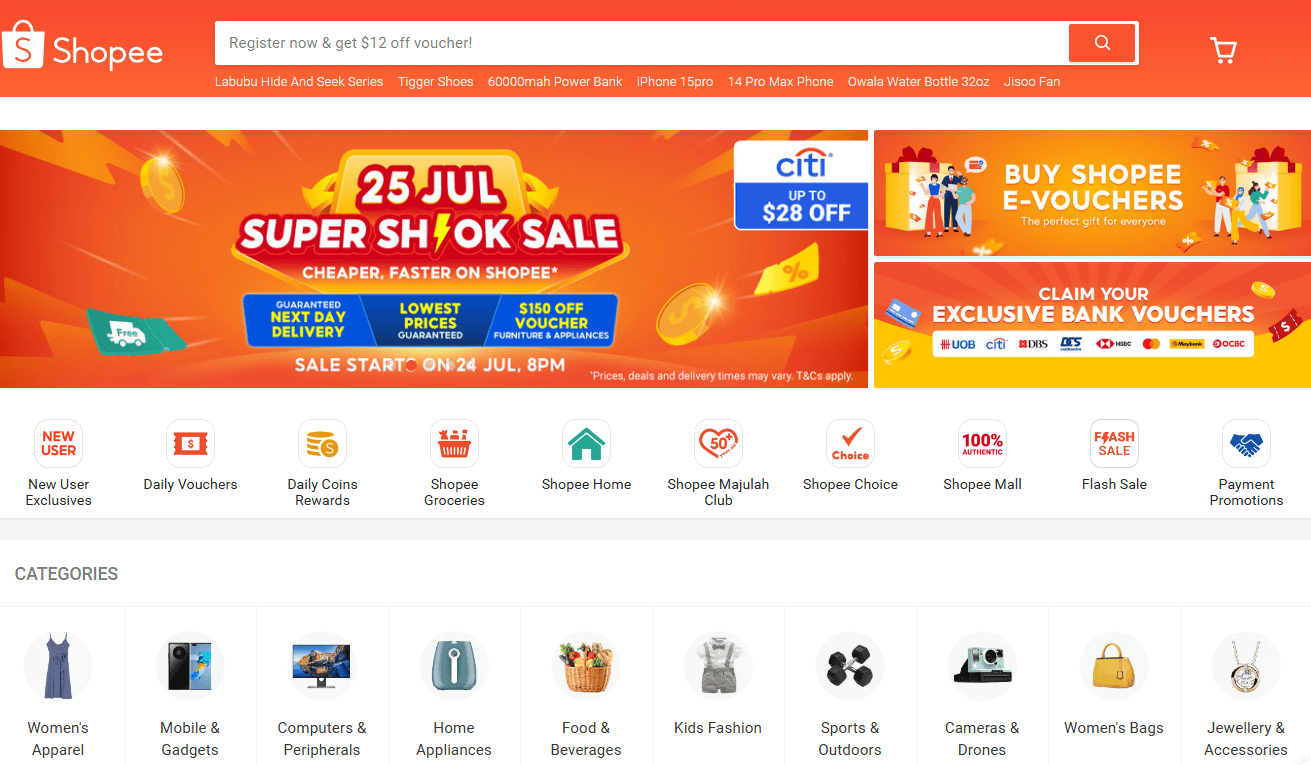
Task: Open the Shopee Groceries basket icon
Action: [454, 443]
